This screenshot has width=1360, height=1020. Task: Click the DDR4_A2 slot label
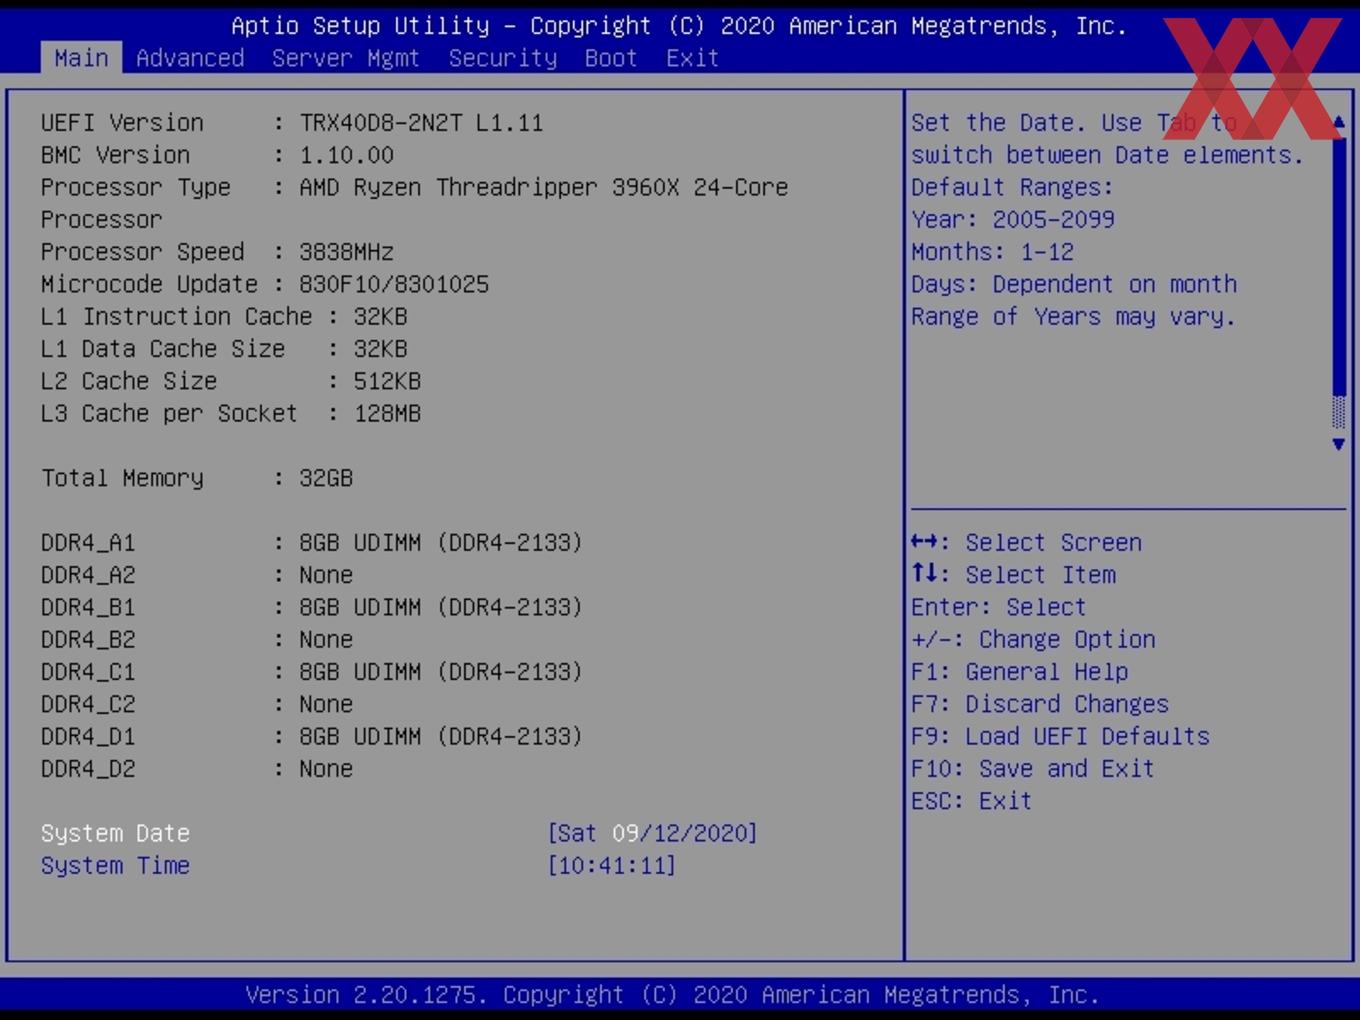pos(88,575)
